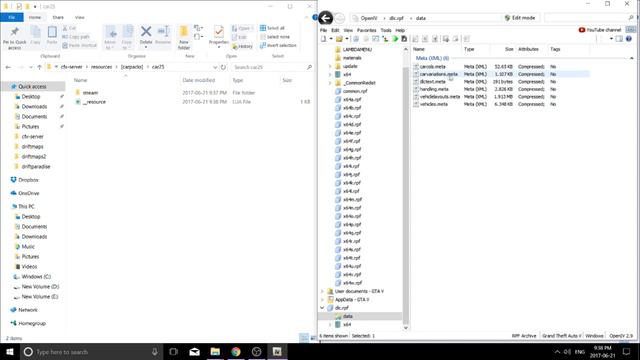Click the open folder icon in OpenIV toolbar
The width and height of the screenshot is (640, 360).
point(339,39)
